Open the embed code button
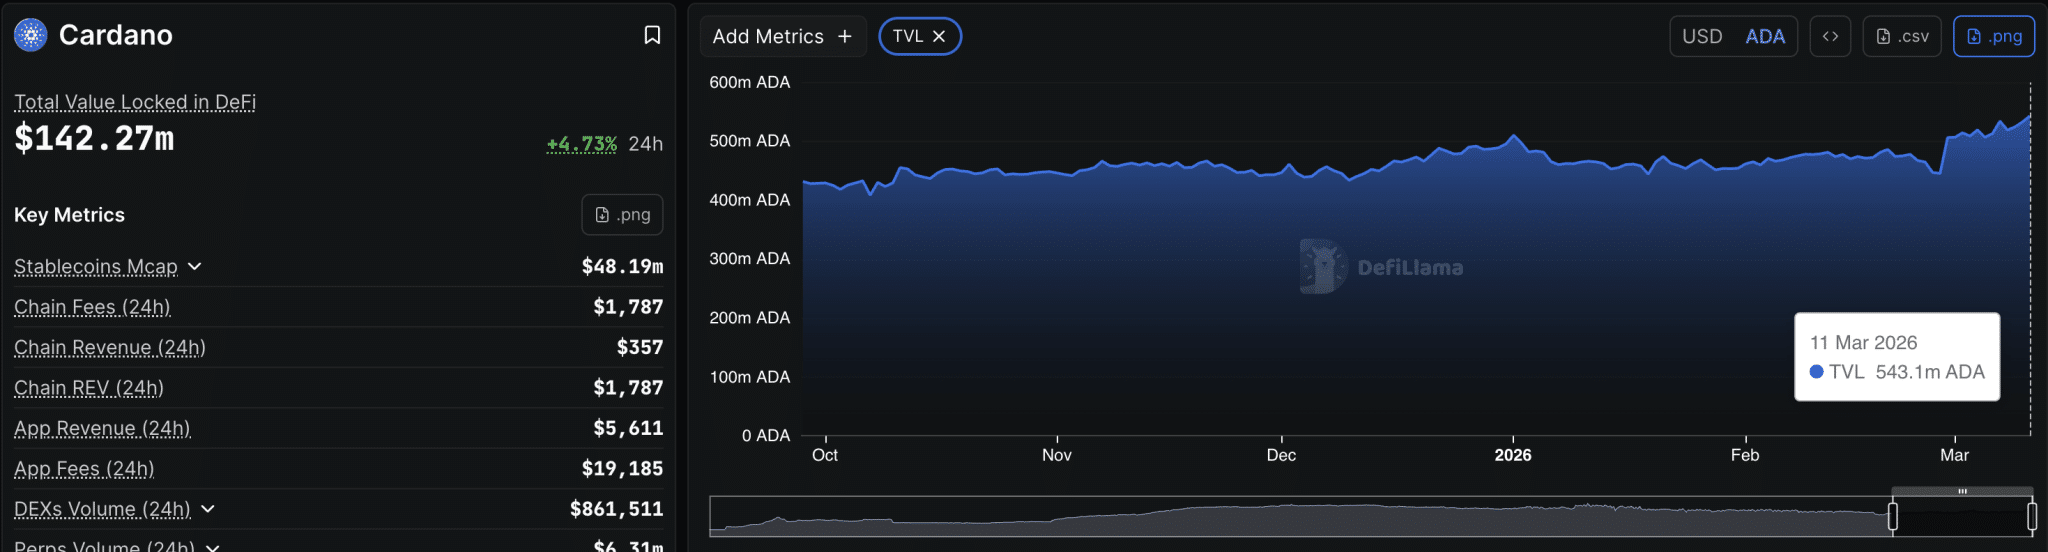This screenshot has width=2048, height=552. pos(1830,36)
